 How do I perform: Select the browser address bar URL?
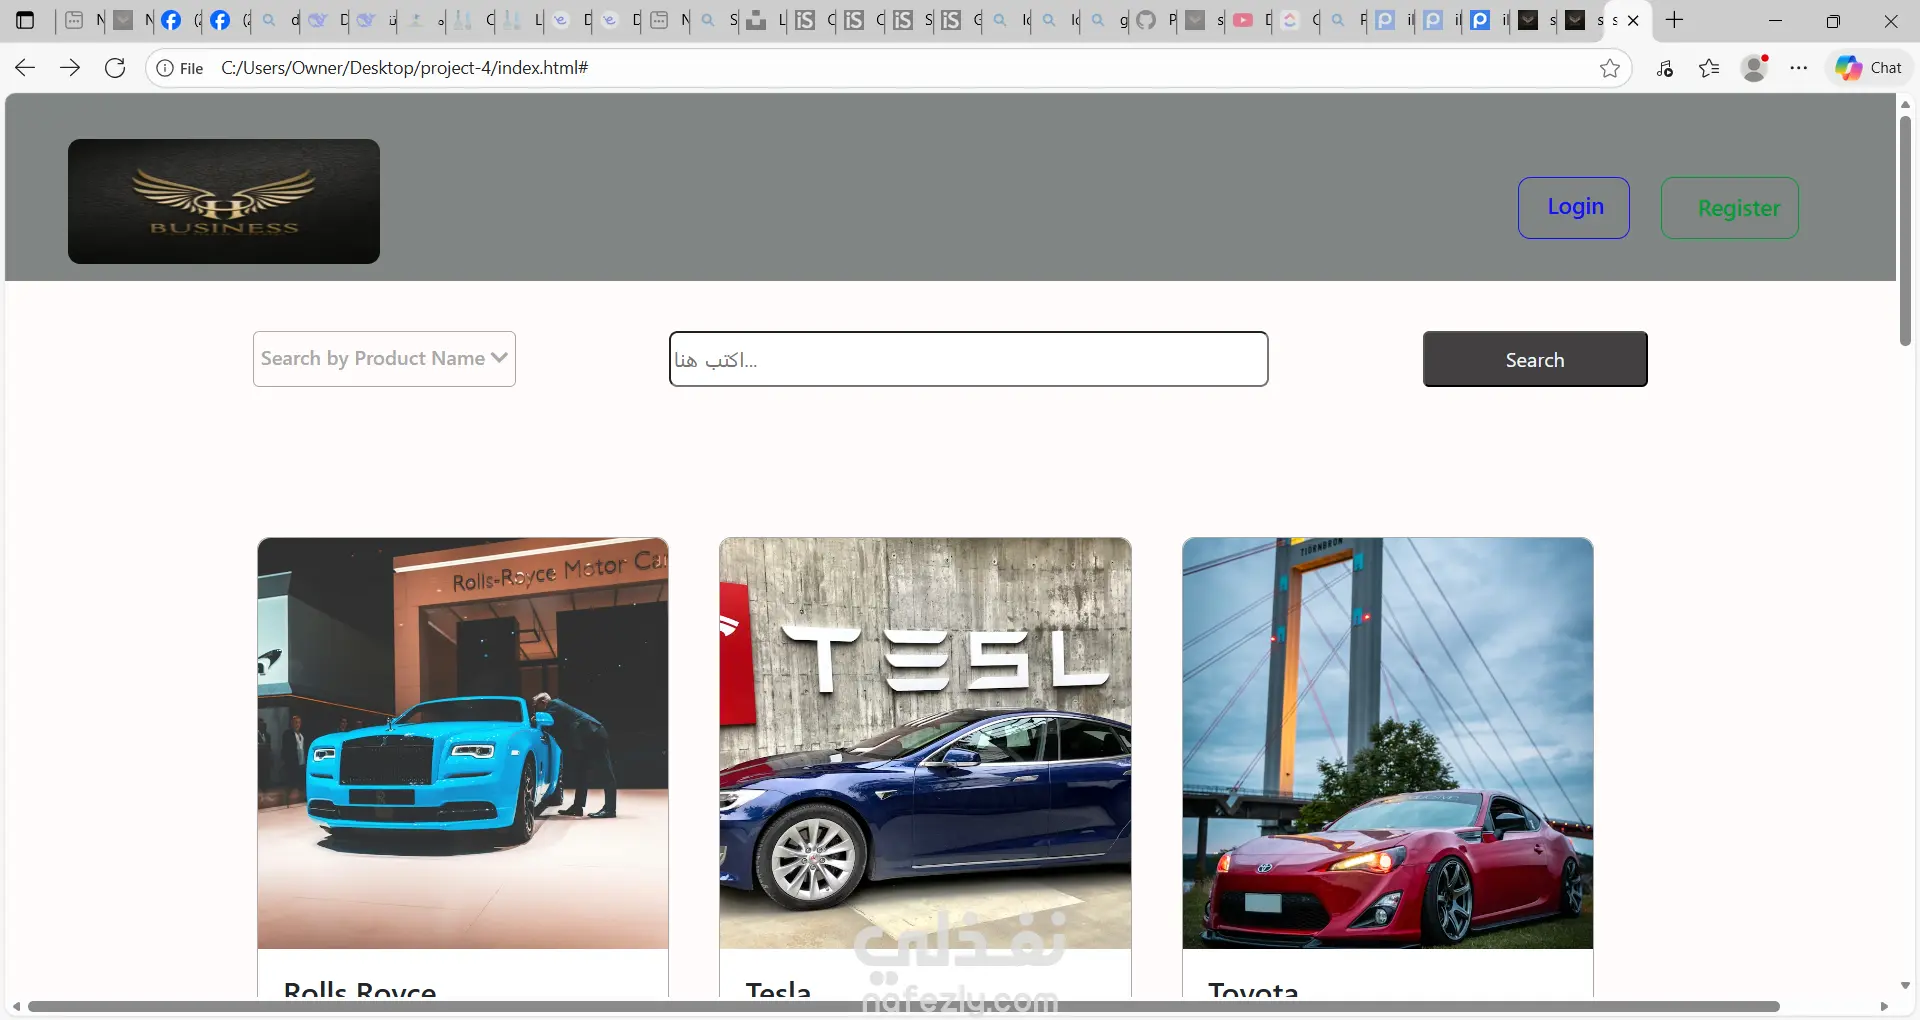(405, 68)
